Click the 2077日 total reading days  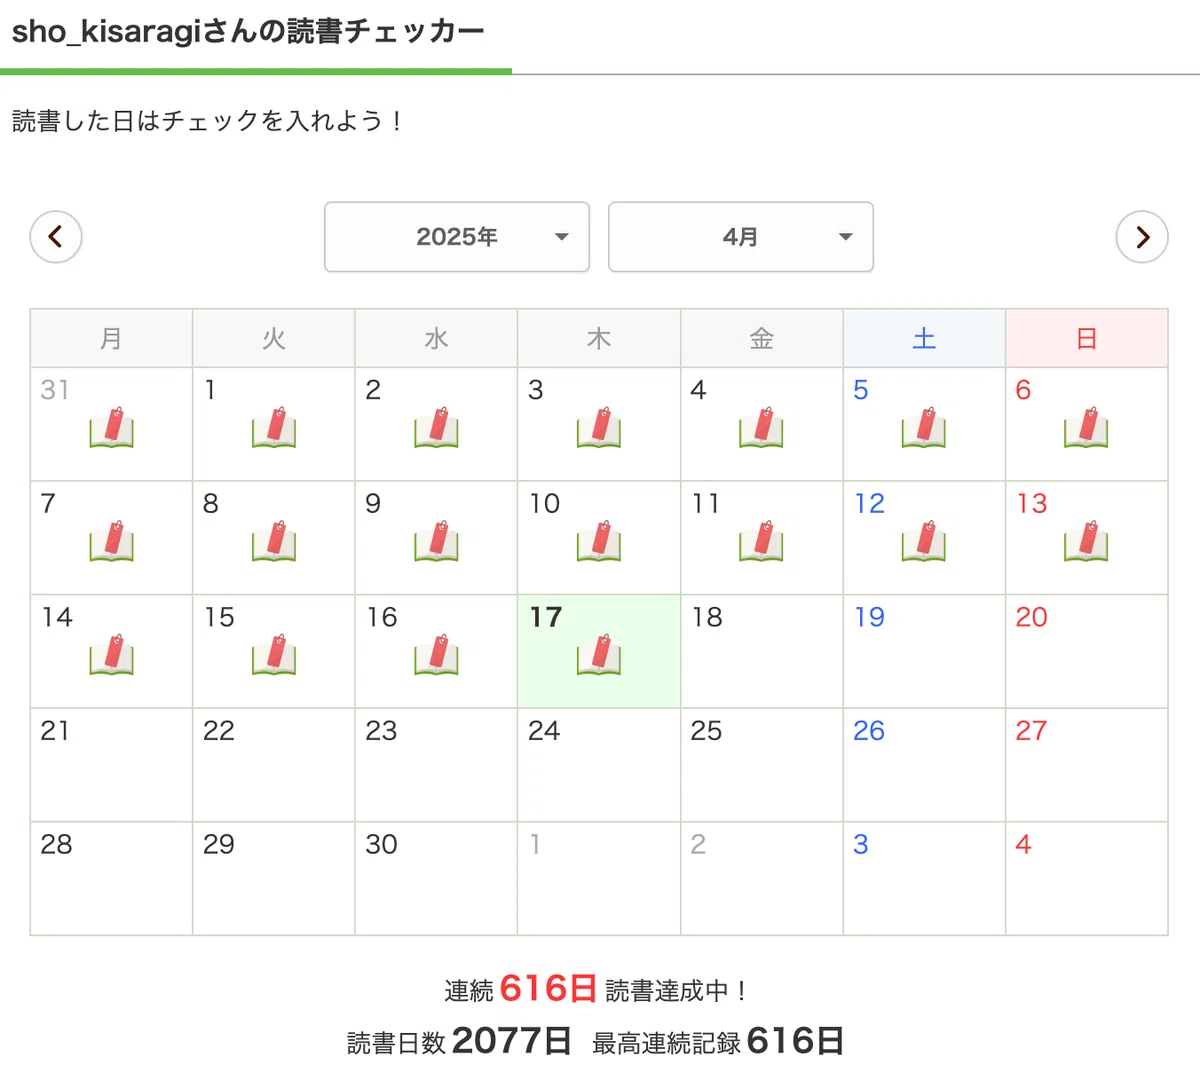point(511,1041)
